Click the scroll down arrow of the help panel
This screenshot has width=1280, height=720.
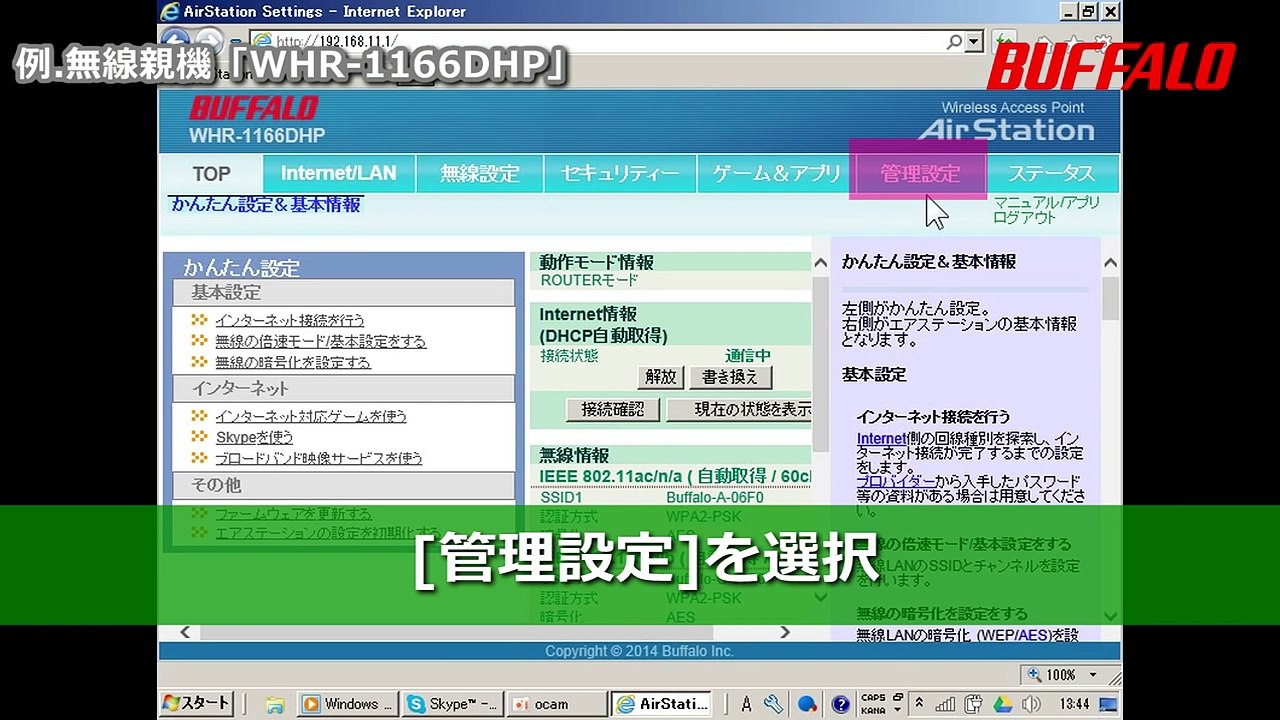1110,616
